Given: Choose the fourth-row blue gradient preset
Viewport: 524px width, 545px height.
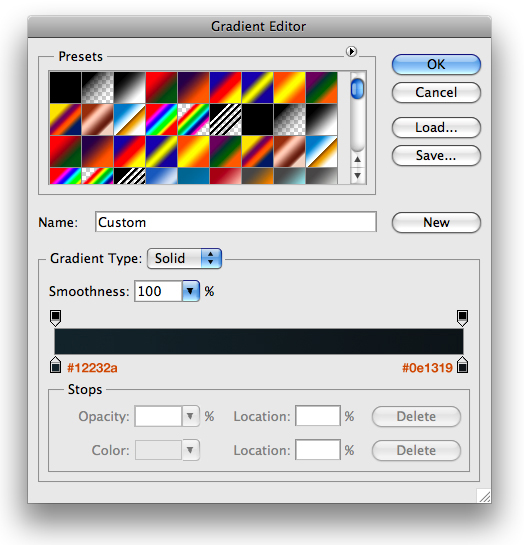Looking at the screenshot, I should tap(161, 176).
